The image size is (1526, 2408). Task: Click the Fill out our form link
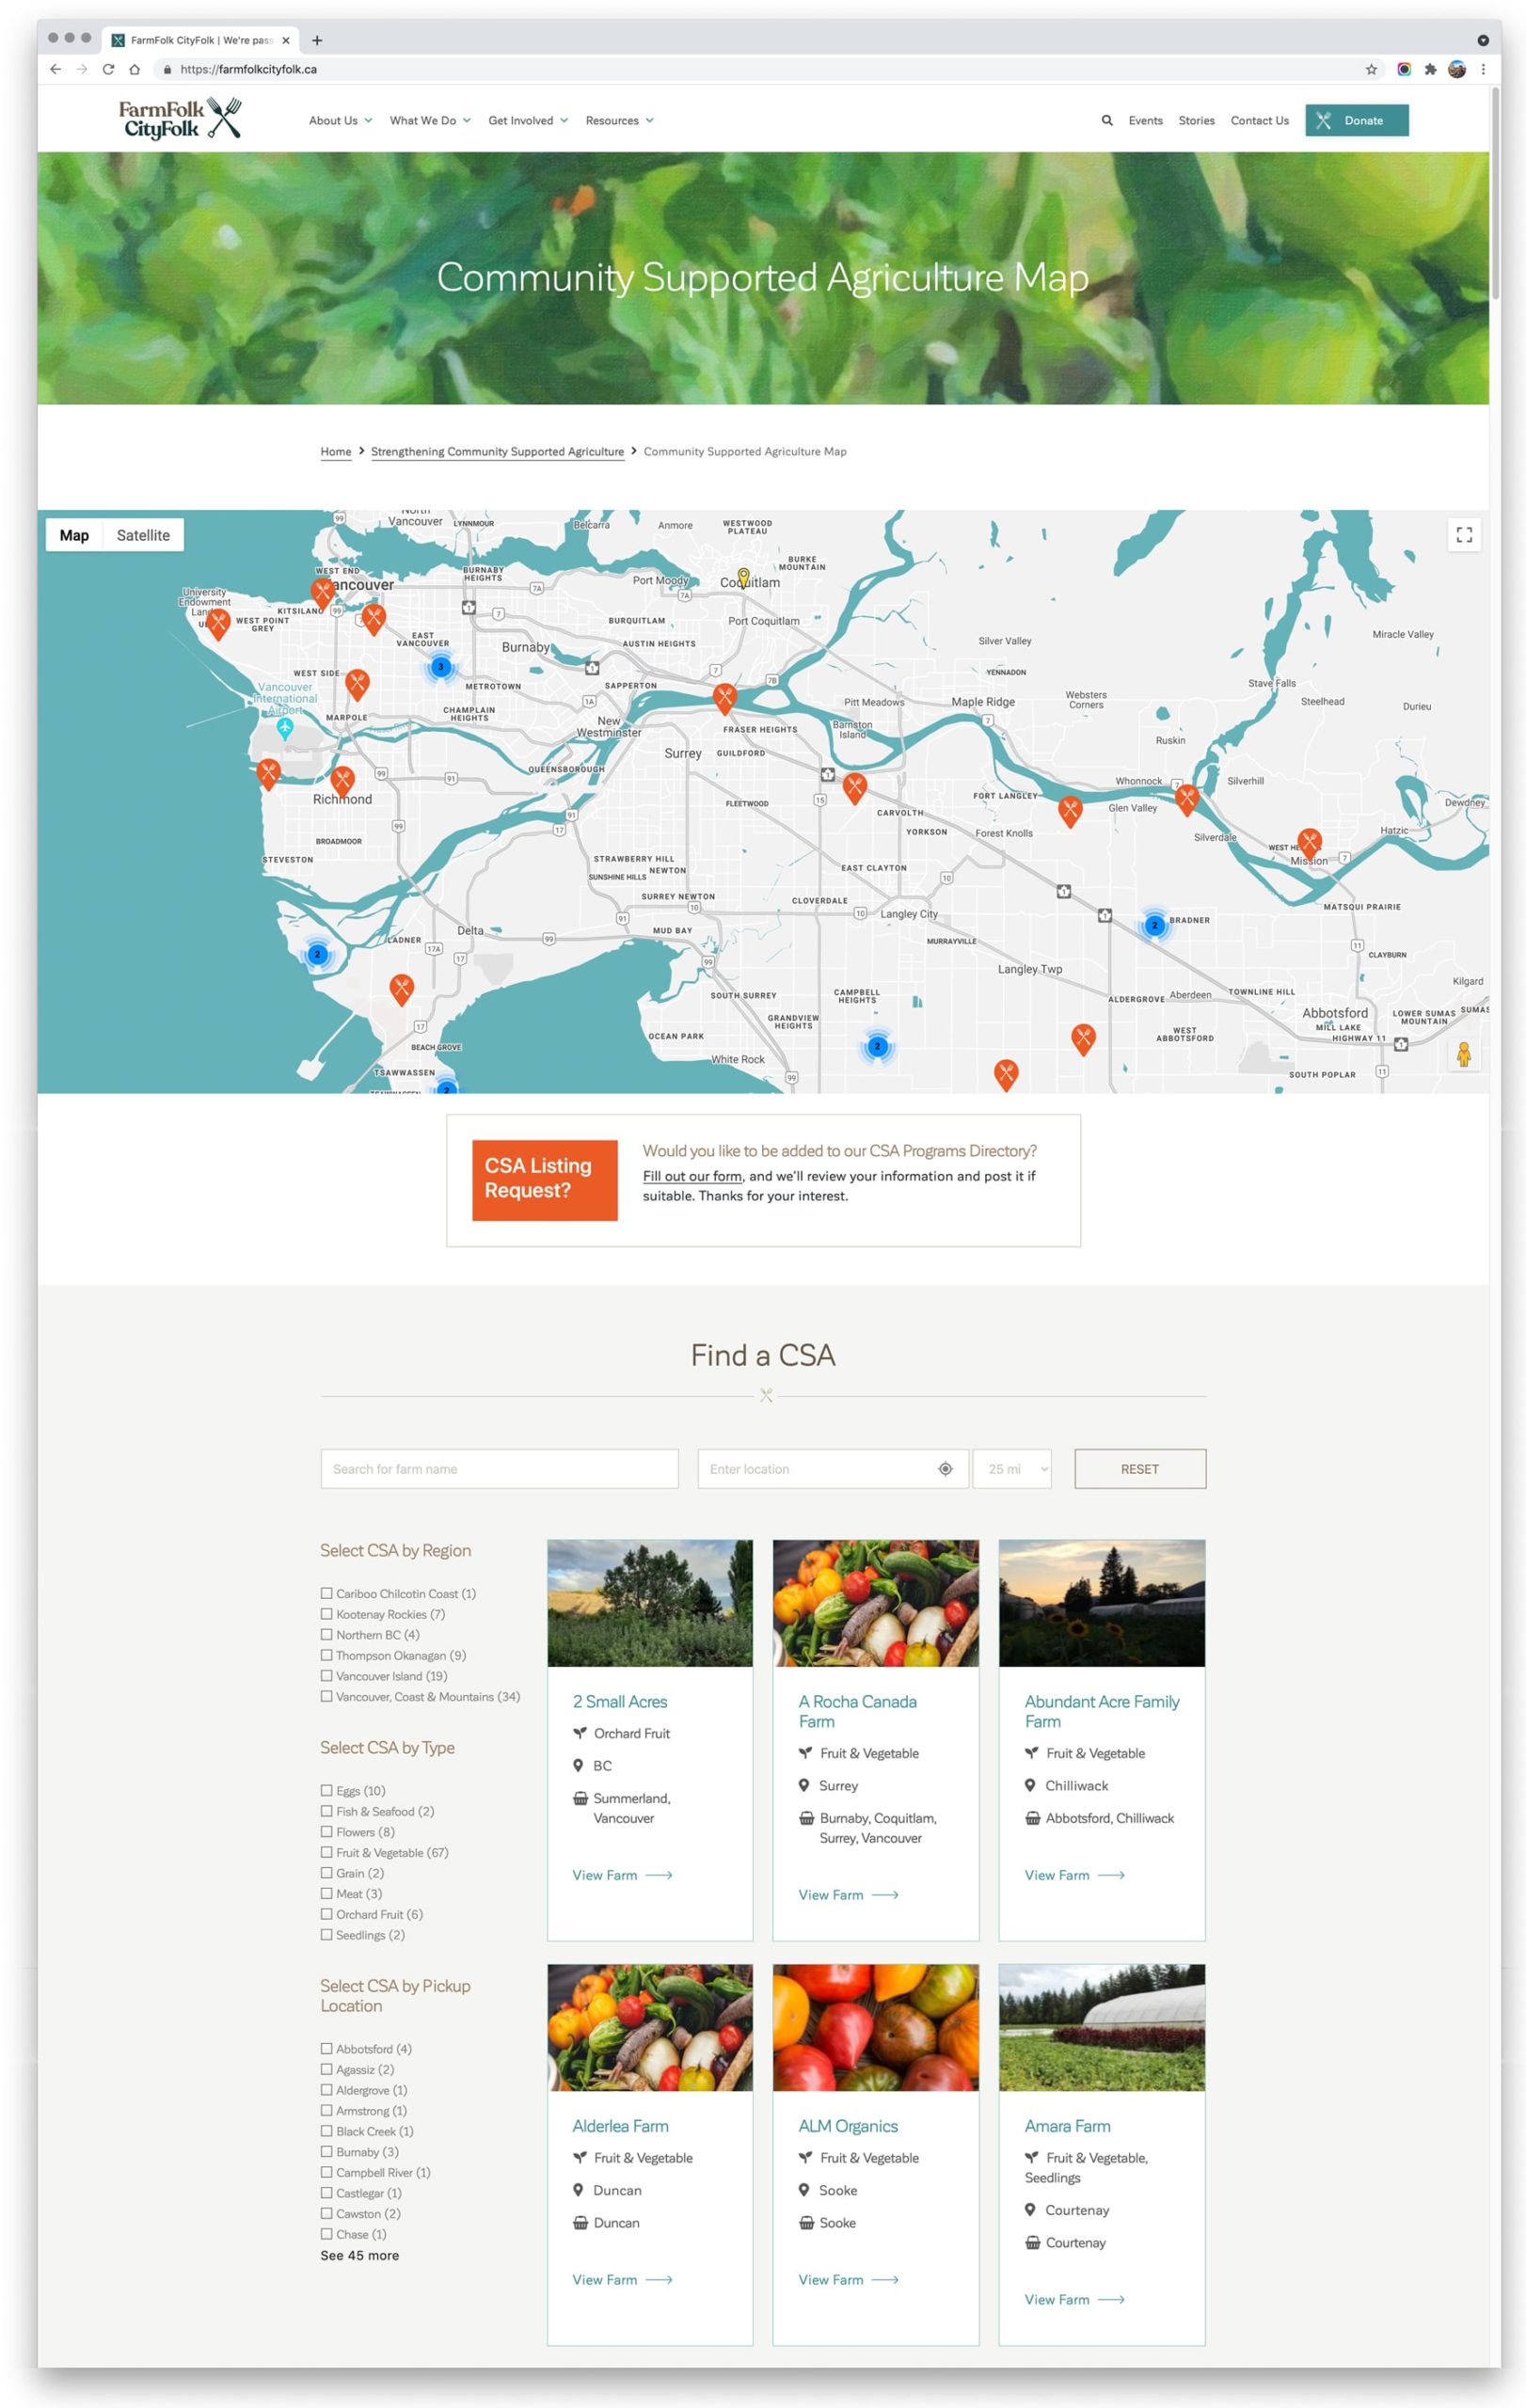click(692, 1176)
